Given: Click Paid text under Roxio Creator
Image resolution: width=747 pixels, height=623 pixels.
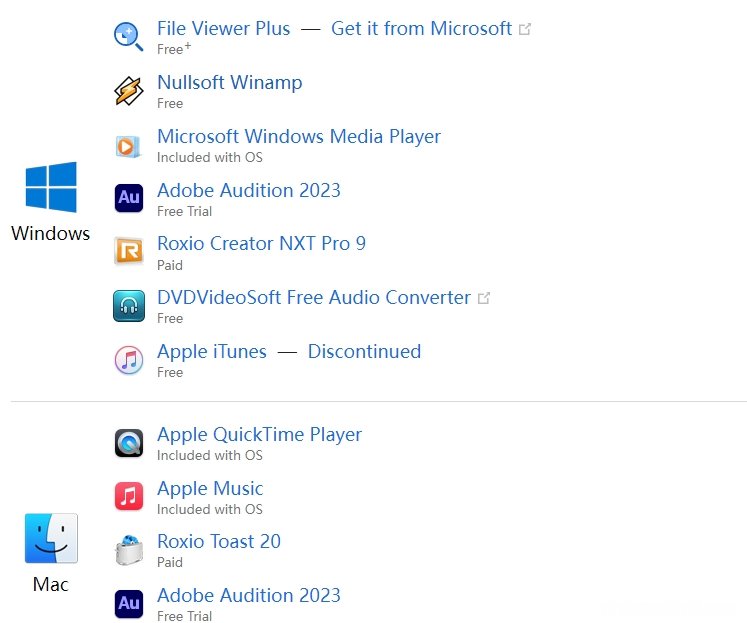Looking at the screenshot, I should (x=170, y=265).
